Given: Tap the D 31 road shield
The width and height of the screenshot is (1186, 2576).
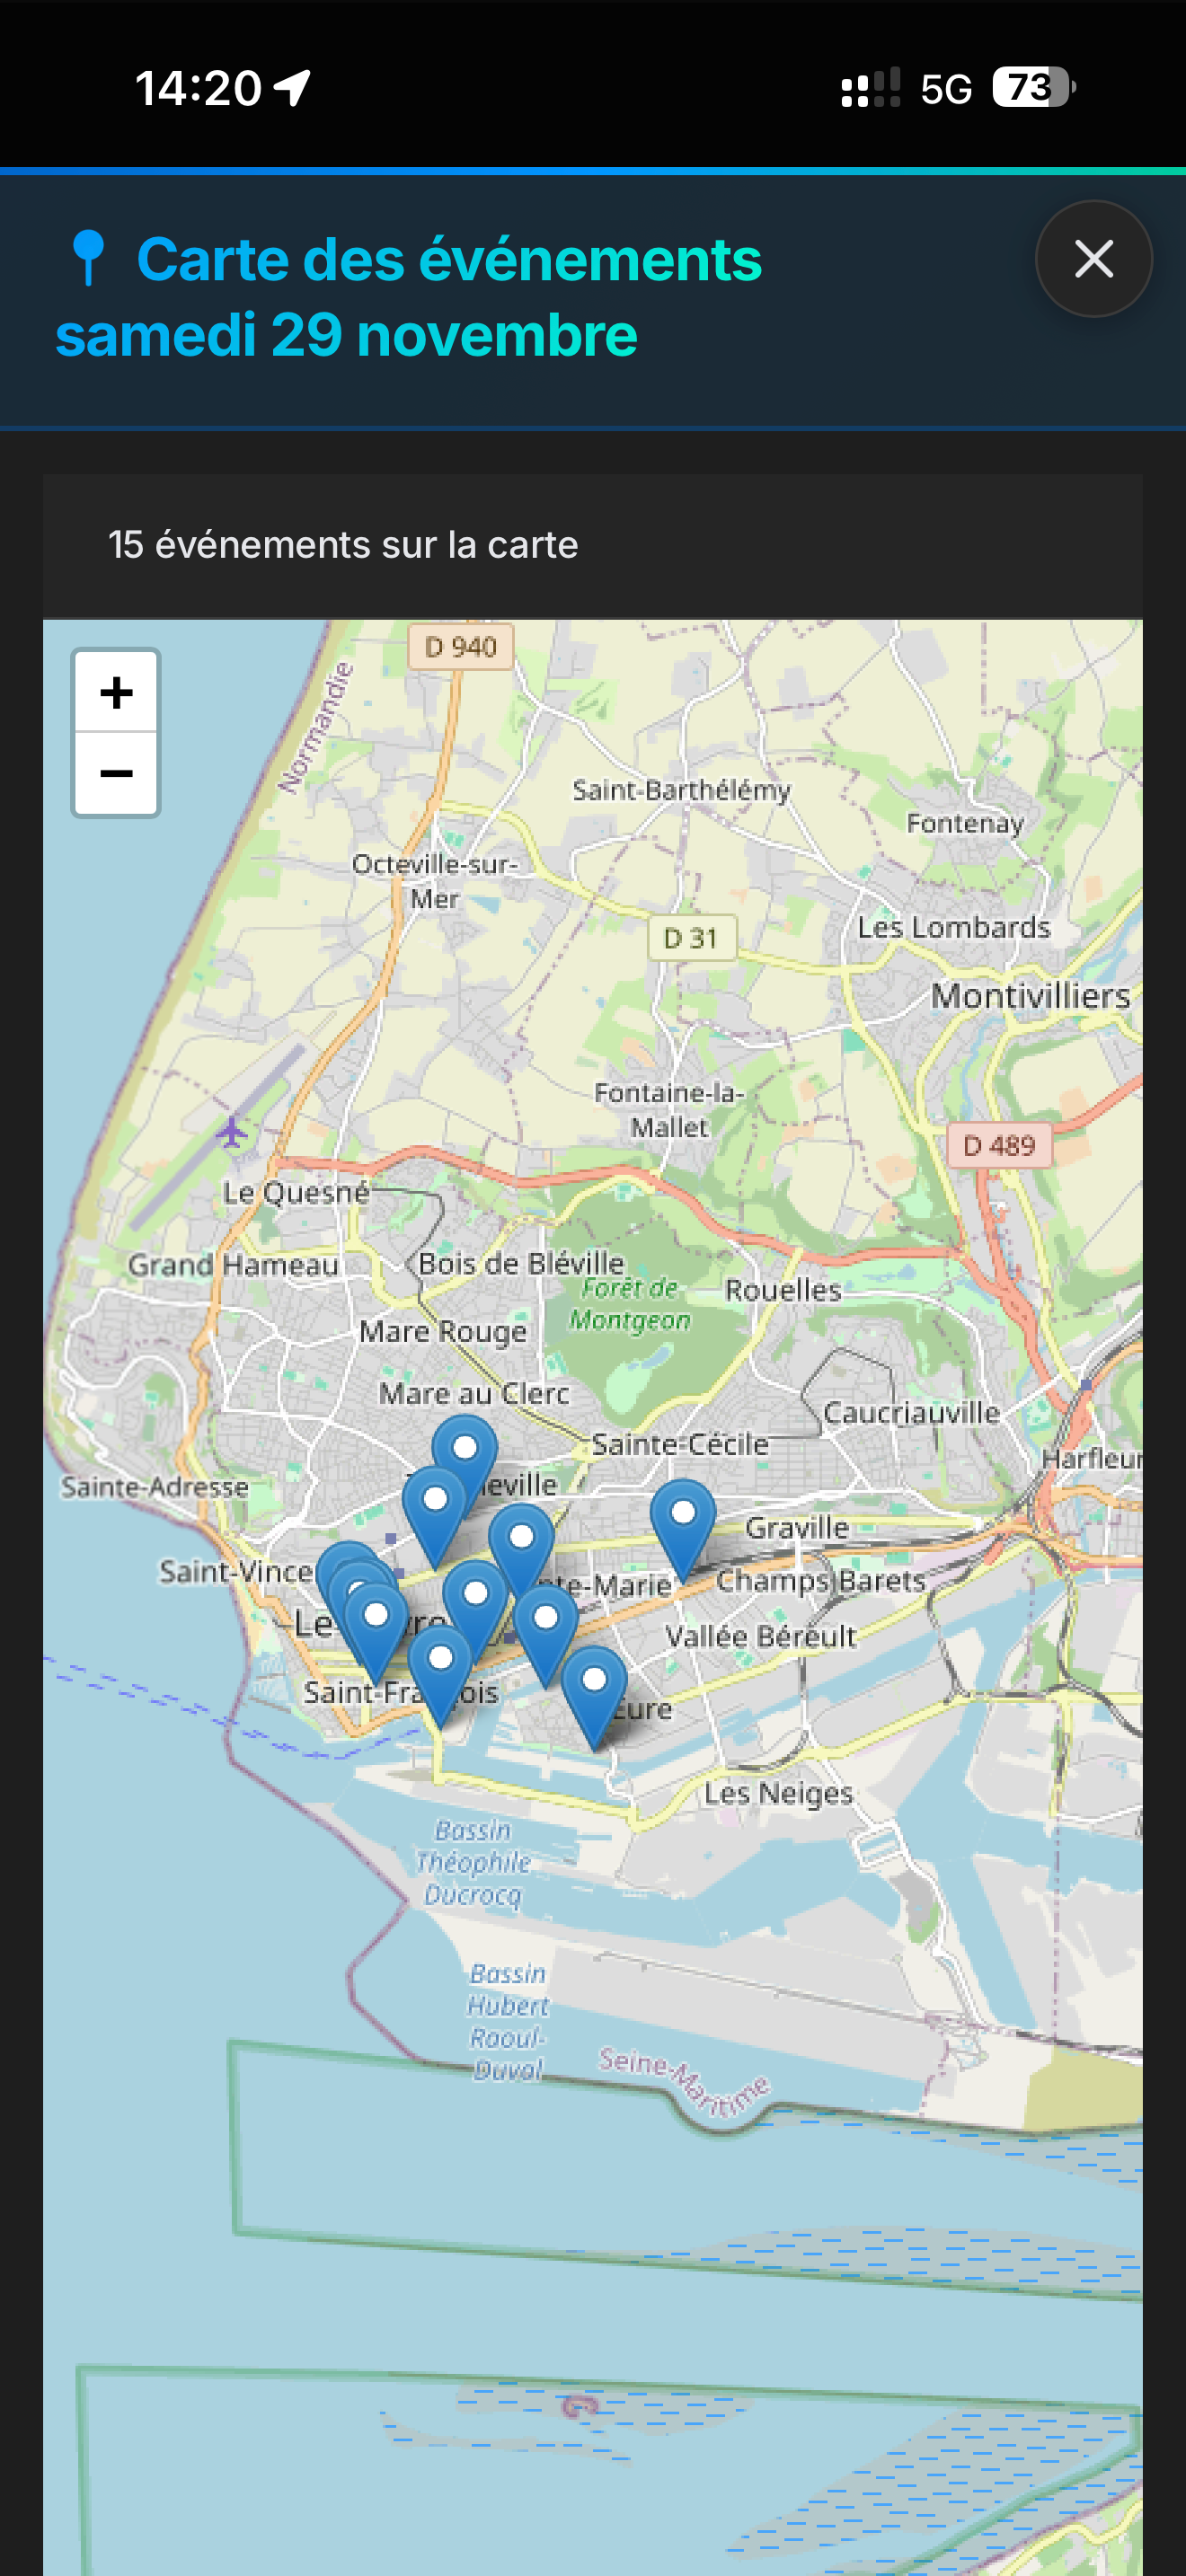Looking at the screenshot, I should click(x=691, y=938).
